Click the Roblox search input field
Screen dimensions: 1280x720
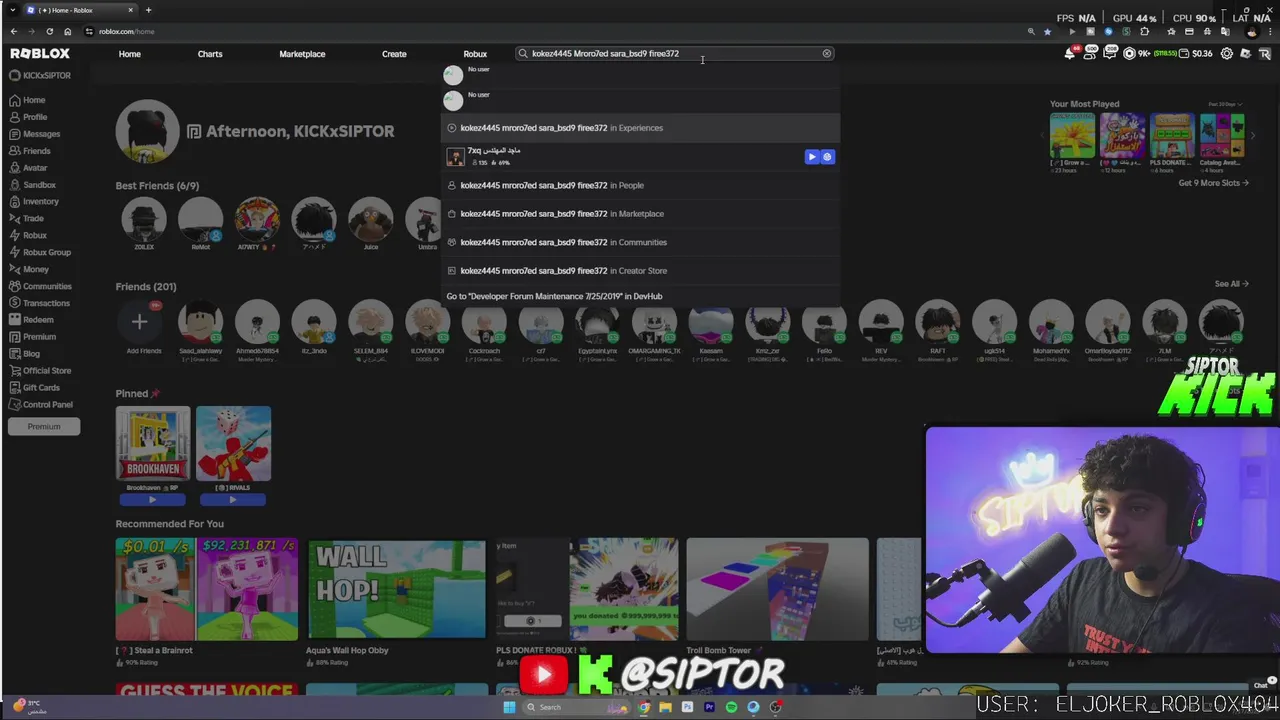[x=675, y=53]
